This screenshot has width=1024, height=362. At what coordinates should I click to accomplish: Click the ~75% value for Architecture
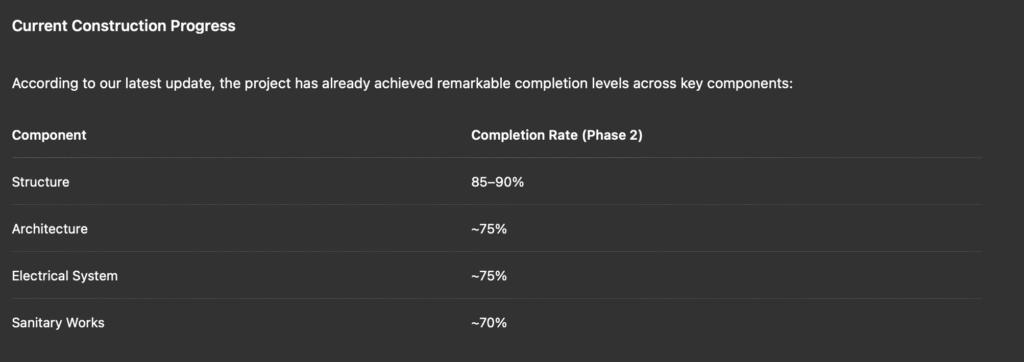point(489,229)
